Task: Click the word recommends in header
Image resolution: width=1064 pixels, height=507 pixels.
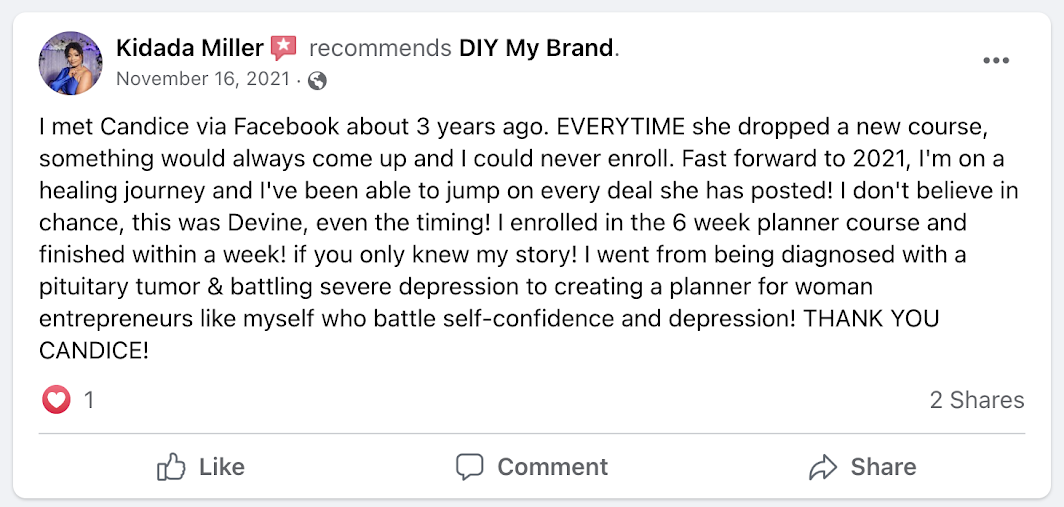Action: pos(380,48)
